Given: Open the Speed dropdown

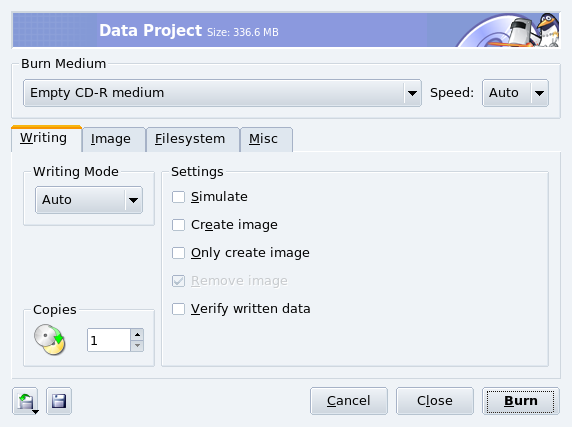Looking at the screenshot, I should [x=515, y=93].
